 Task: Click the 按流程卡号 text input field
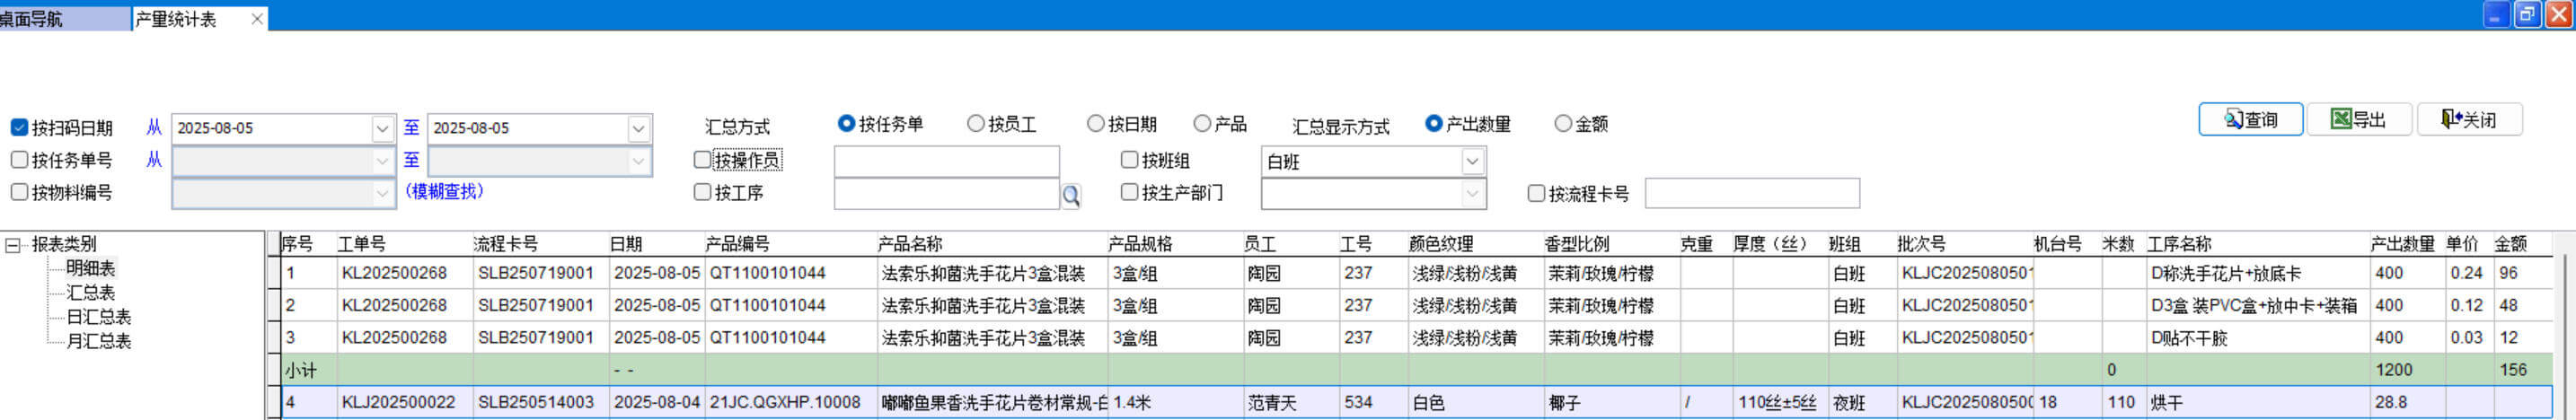point(1751,194)
